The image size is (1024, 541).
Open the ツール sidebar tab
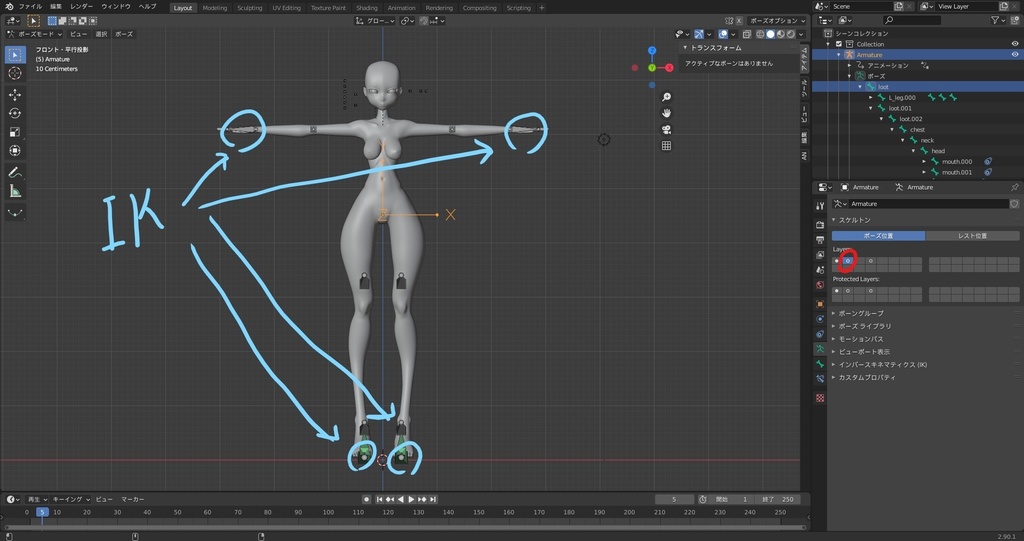point(804,88)
